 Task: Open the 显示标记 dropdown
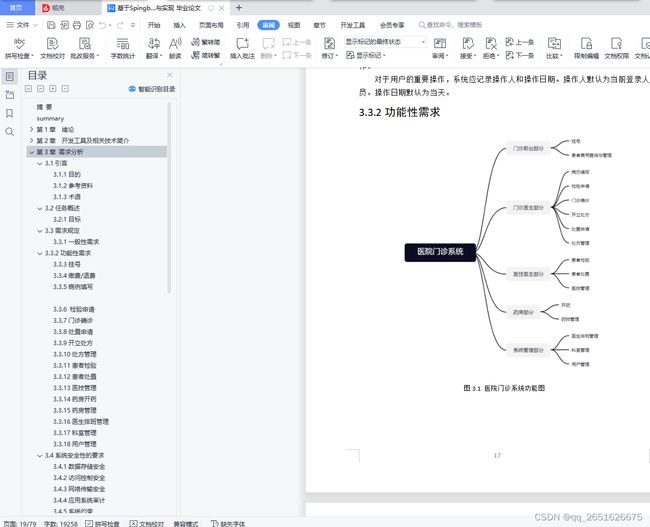click(366, 55)
